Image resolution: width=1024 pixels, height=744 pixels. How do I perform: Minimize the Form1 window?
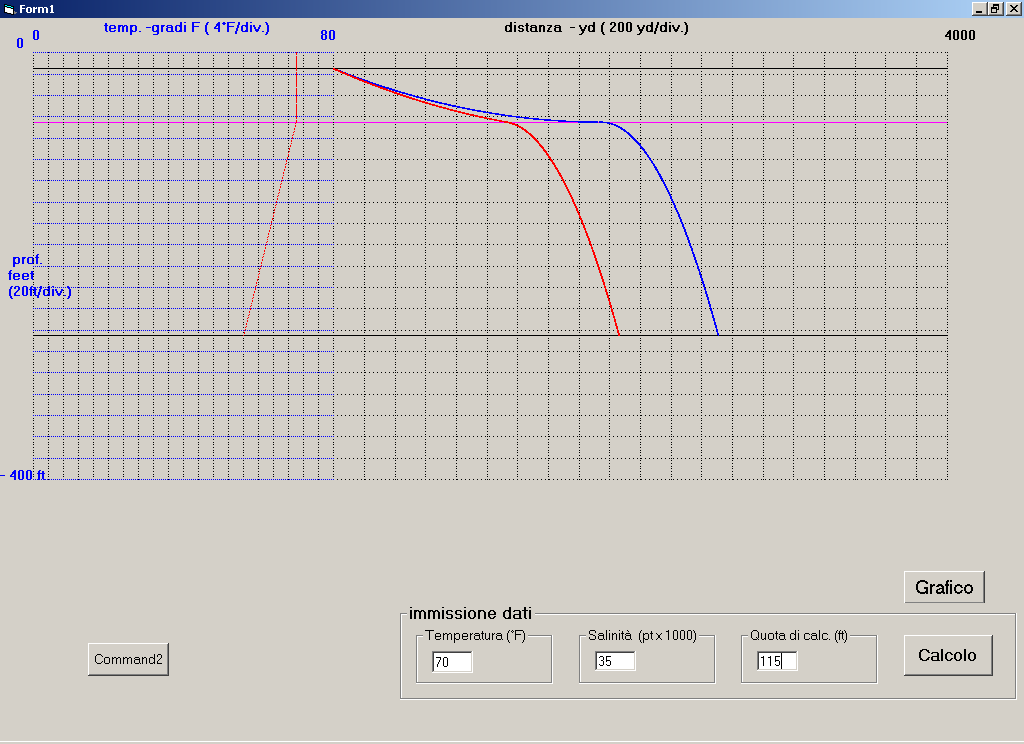pos(978,8)
